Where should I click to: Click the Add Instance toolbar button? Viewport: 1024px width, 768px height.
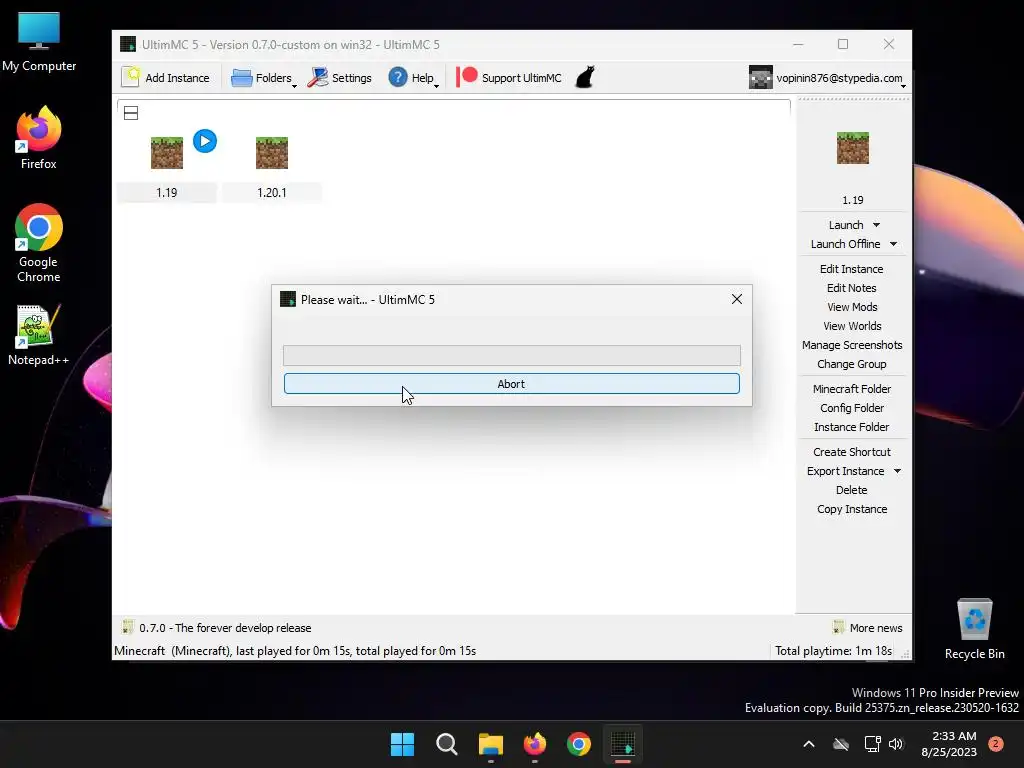pyautogui.click(x=166, y=78)
